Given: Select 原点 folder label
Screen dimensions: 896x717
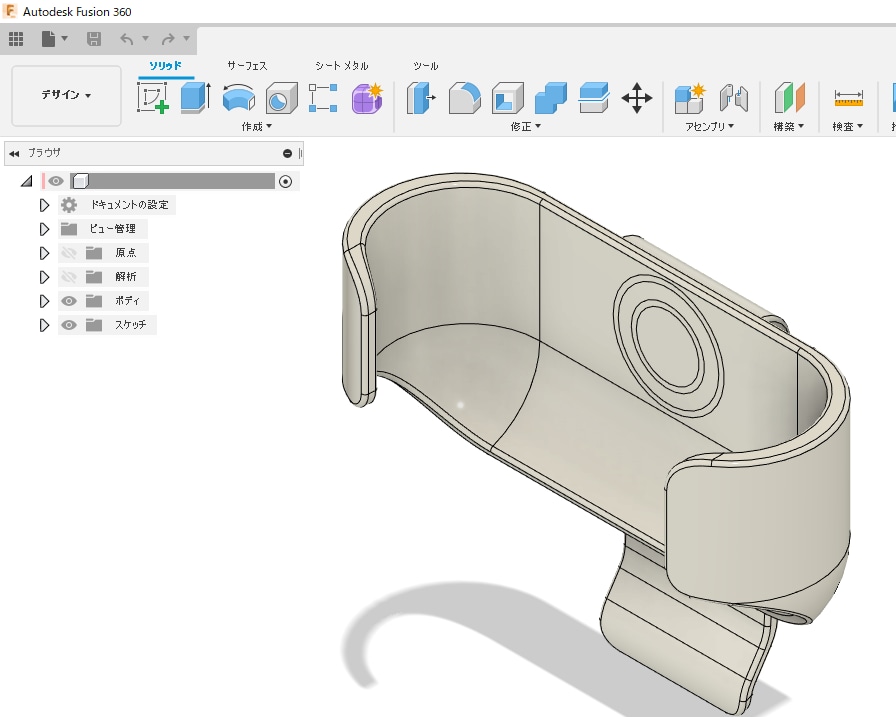Looking at the screenshot, I should pyautogui.click(x=126, y=253).
